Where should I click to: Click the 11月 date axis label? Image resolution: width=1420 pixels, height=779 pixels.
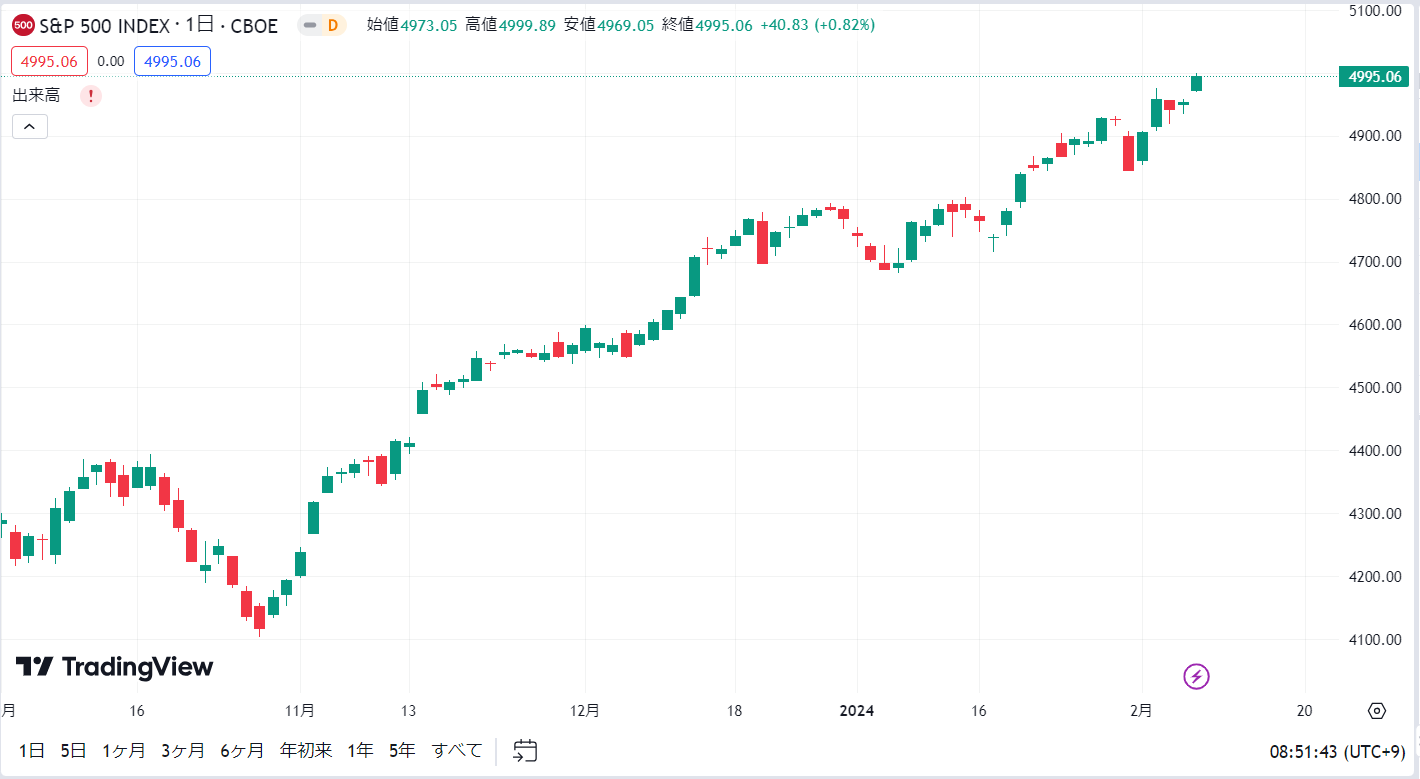click(300, 711)
